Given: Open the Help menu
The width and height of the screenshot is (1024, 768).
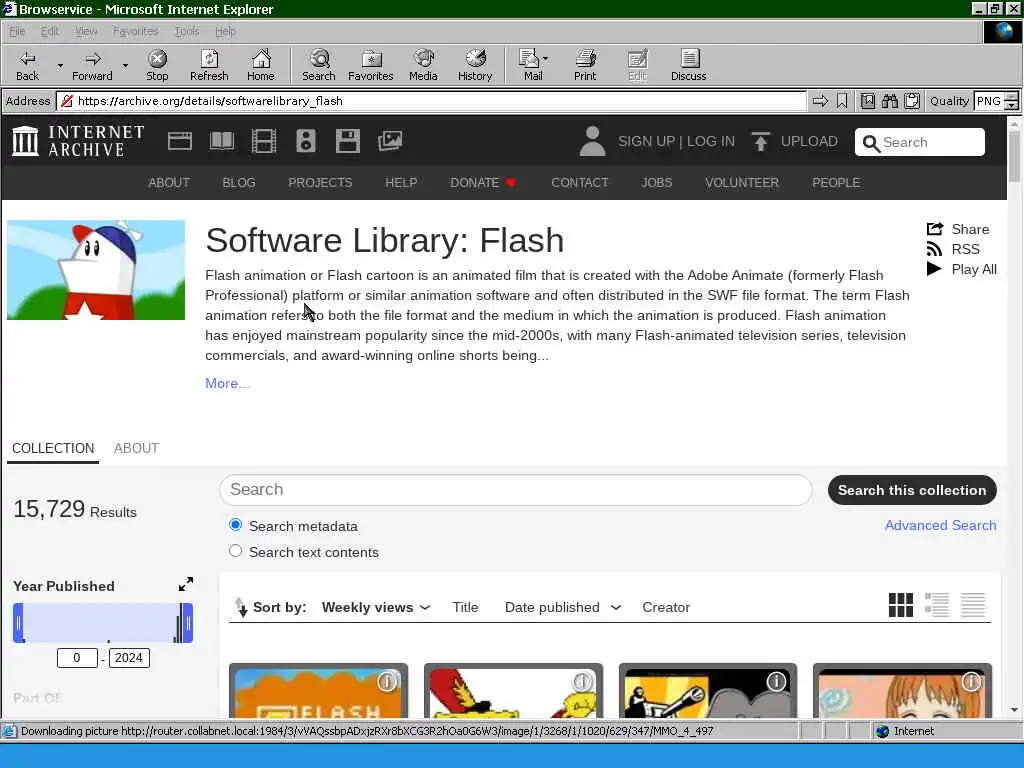Looking at the screenshot, I should coord(225,31).
